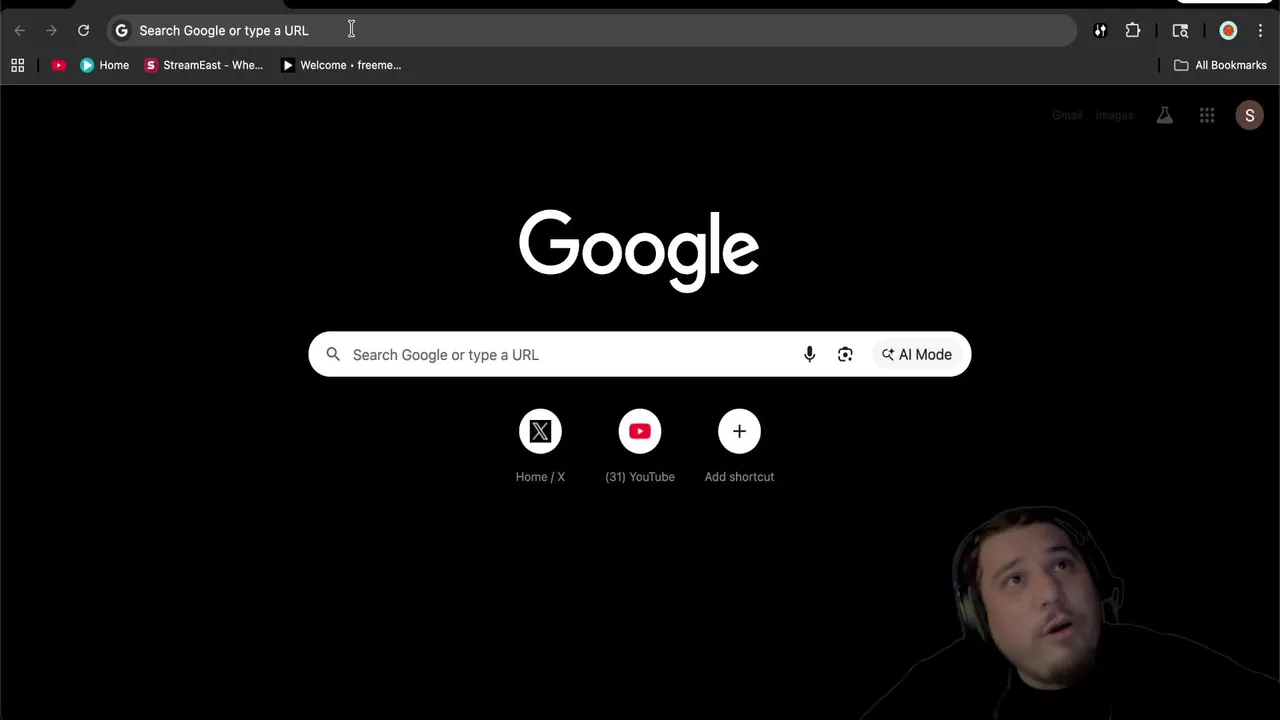Click the magnifier icon in search box
The width and height of the screenshot is (1280, 720).
pyautogui.click(x=333, y=354)
